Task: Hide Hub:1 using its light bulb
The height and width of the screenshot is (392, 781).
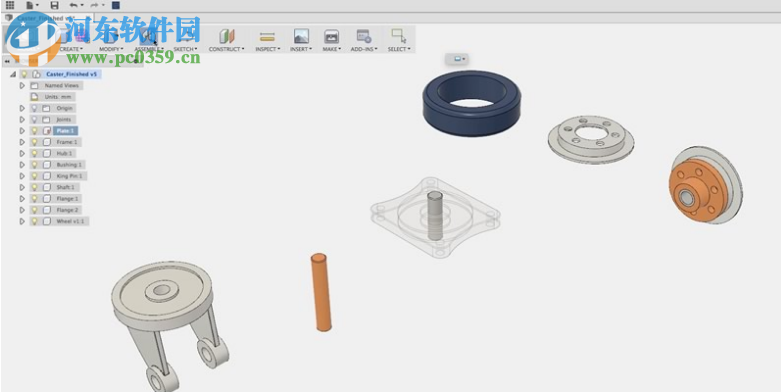Action: 34,153
